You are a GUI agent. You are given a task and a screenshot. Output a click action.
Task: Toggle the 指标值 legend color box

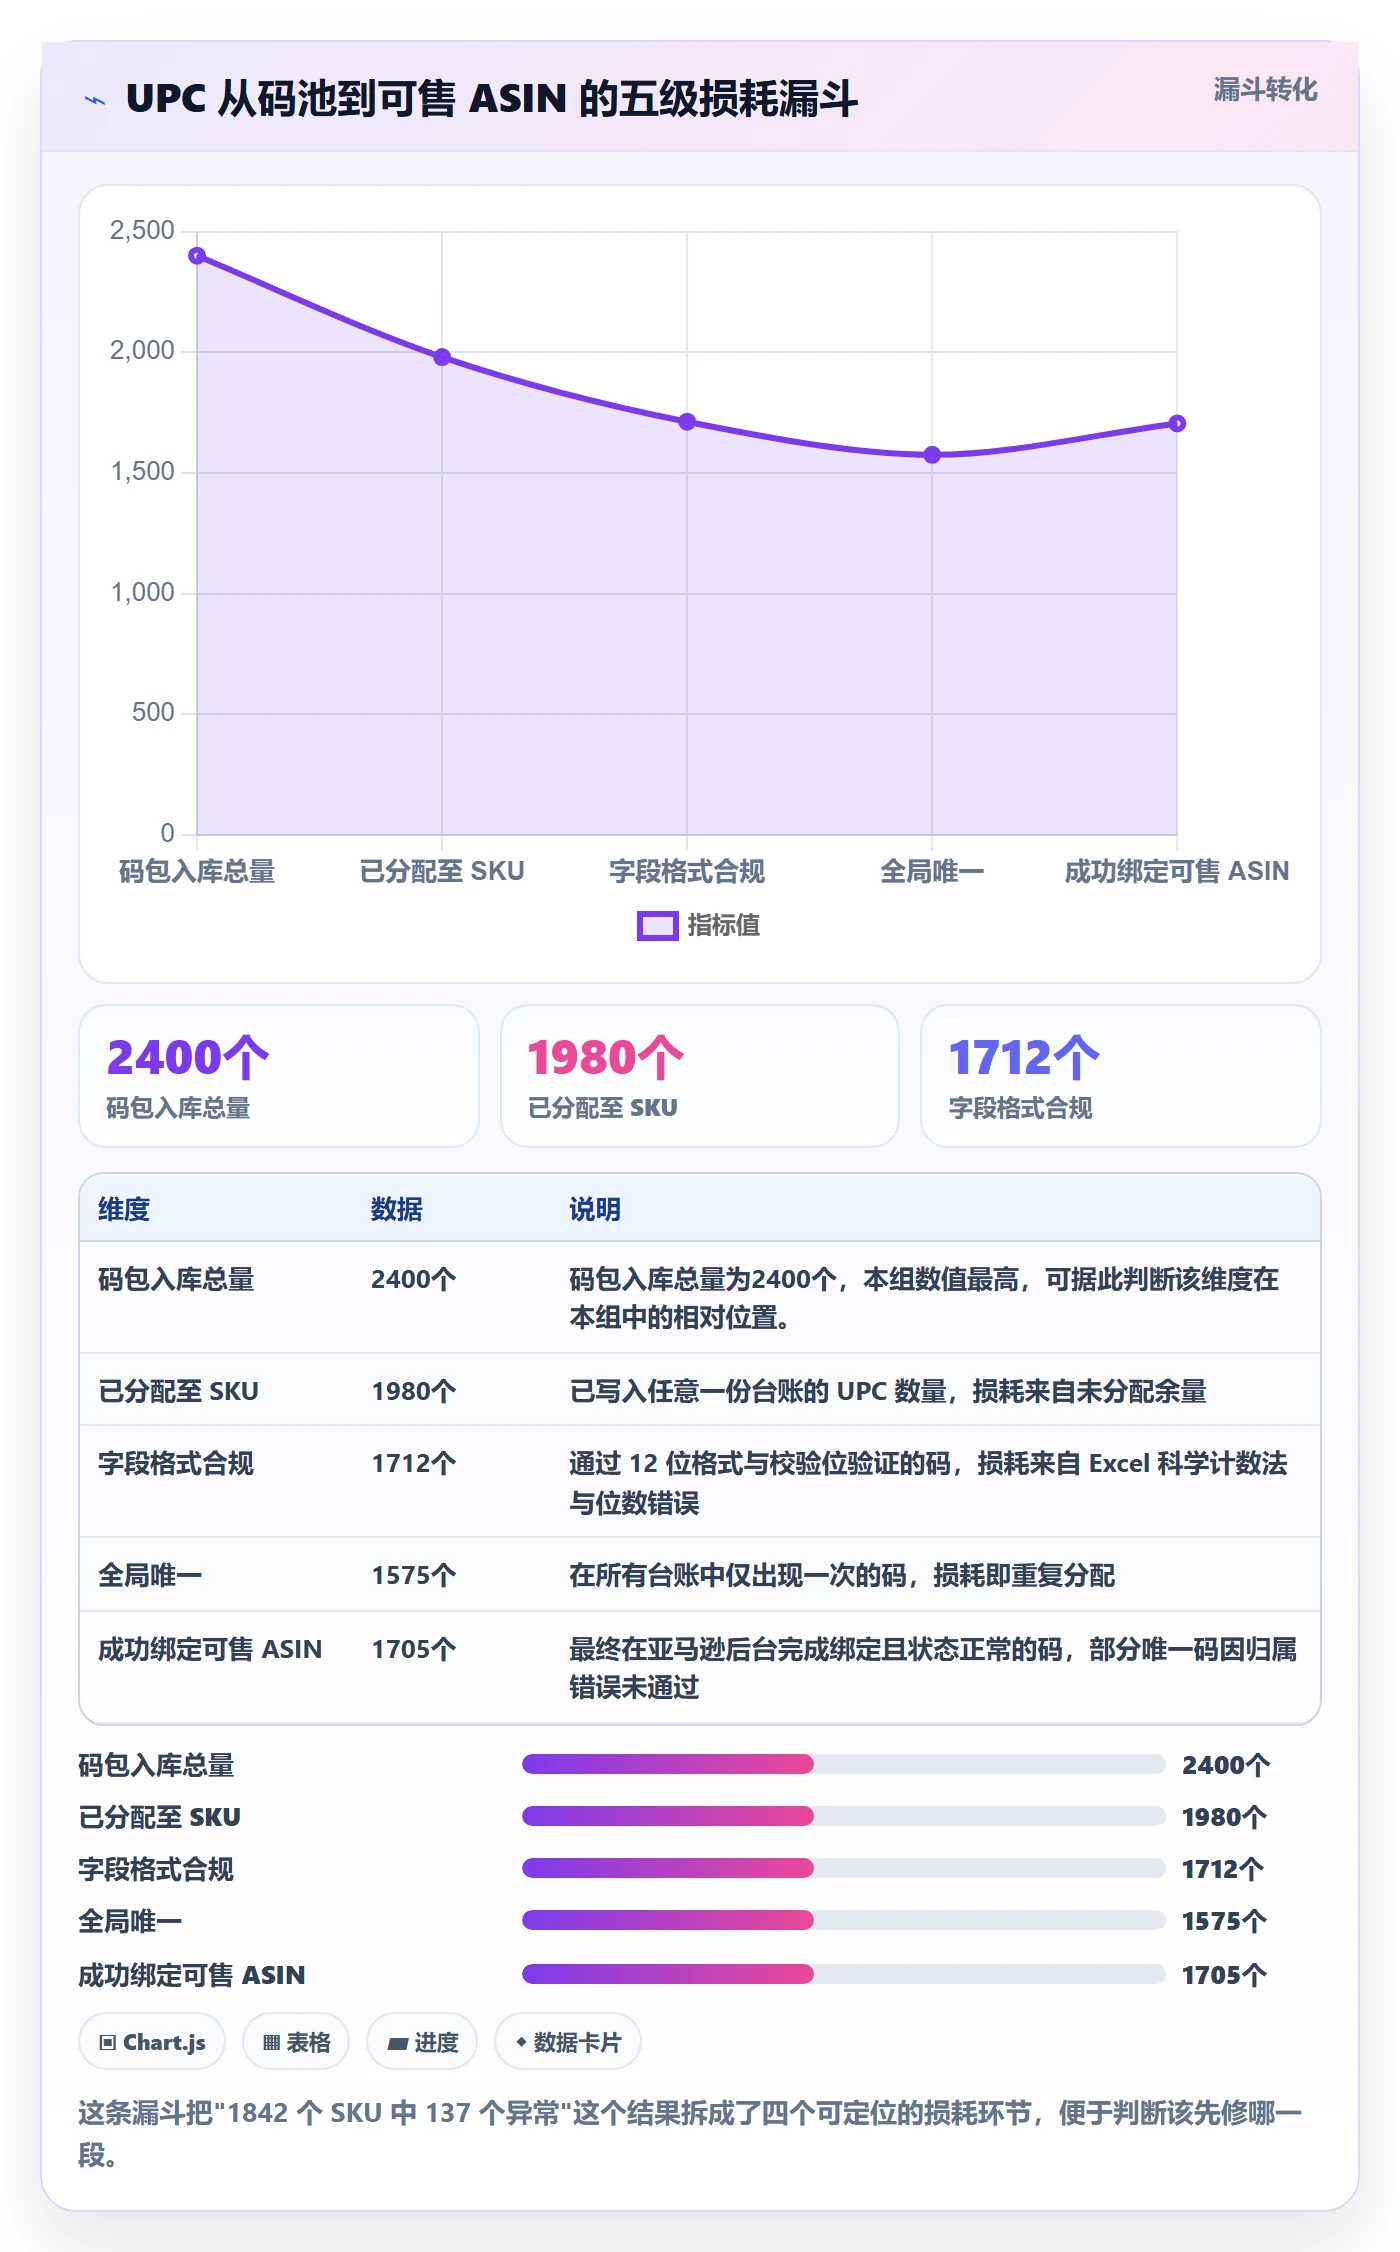click(x=657, y=926)
